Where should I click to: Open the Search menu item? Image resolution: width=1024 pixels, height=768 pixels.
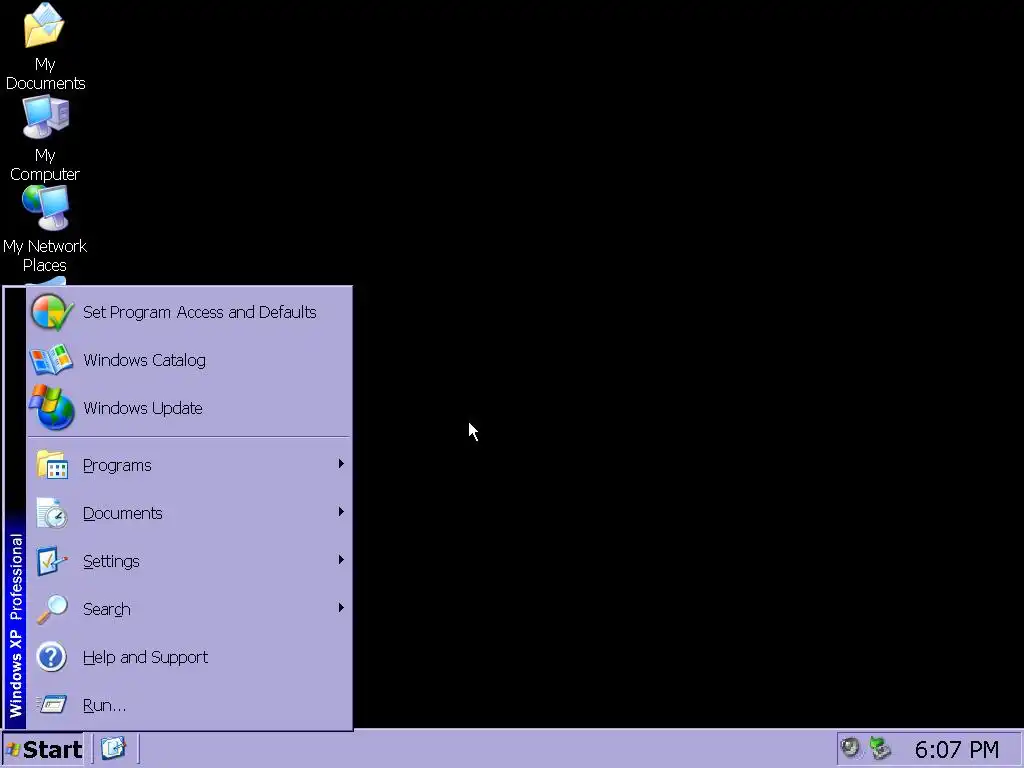(189, 609)
